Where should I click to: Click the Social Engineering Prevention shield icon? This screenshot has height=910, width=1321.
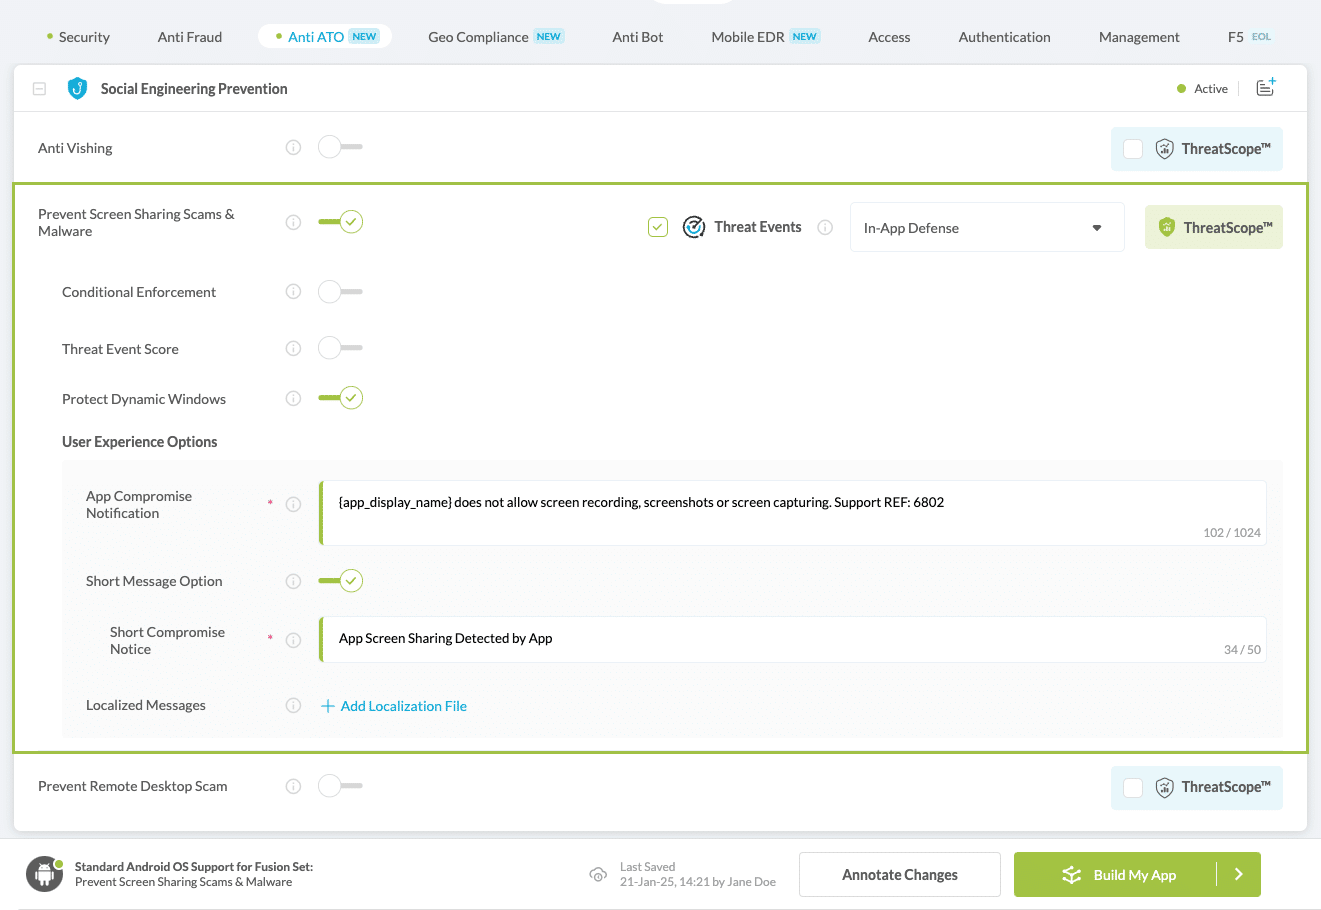[x=77, y=89]
